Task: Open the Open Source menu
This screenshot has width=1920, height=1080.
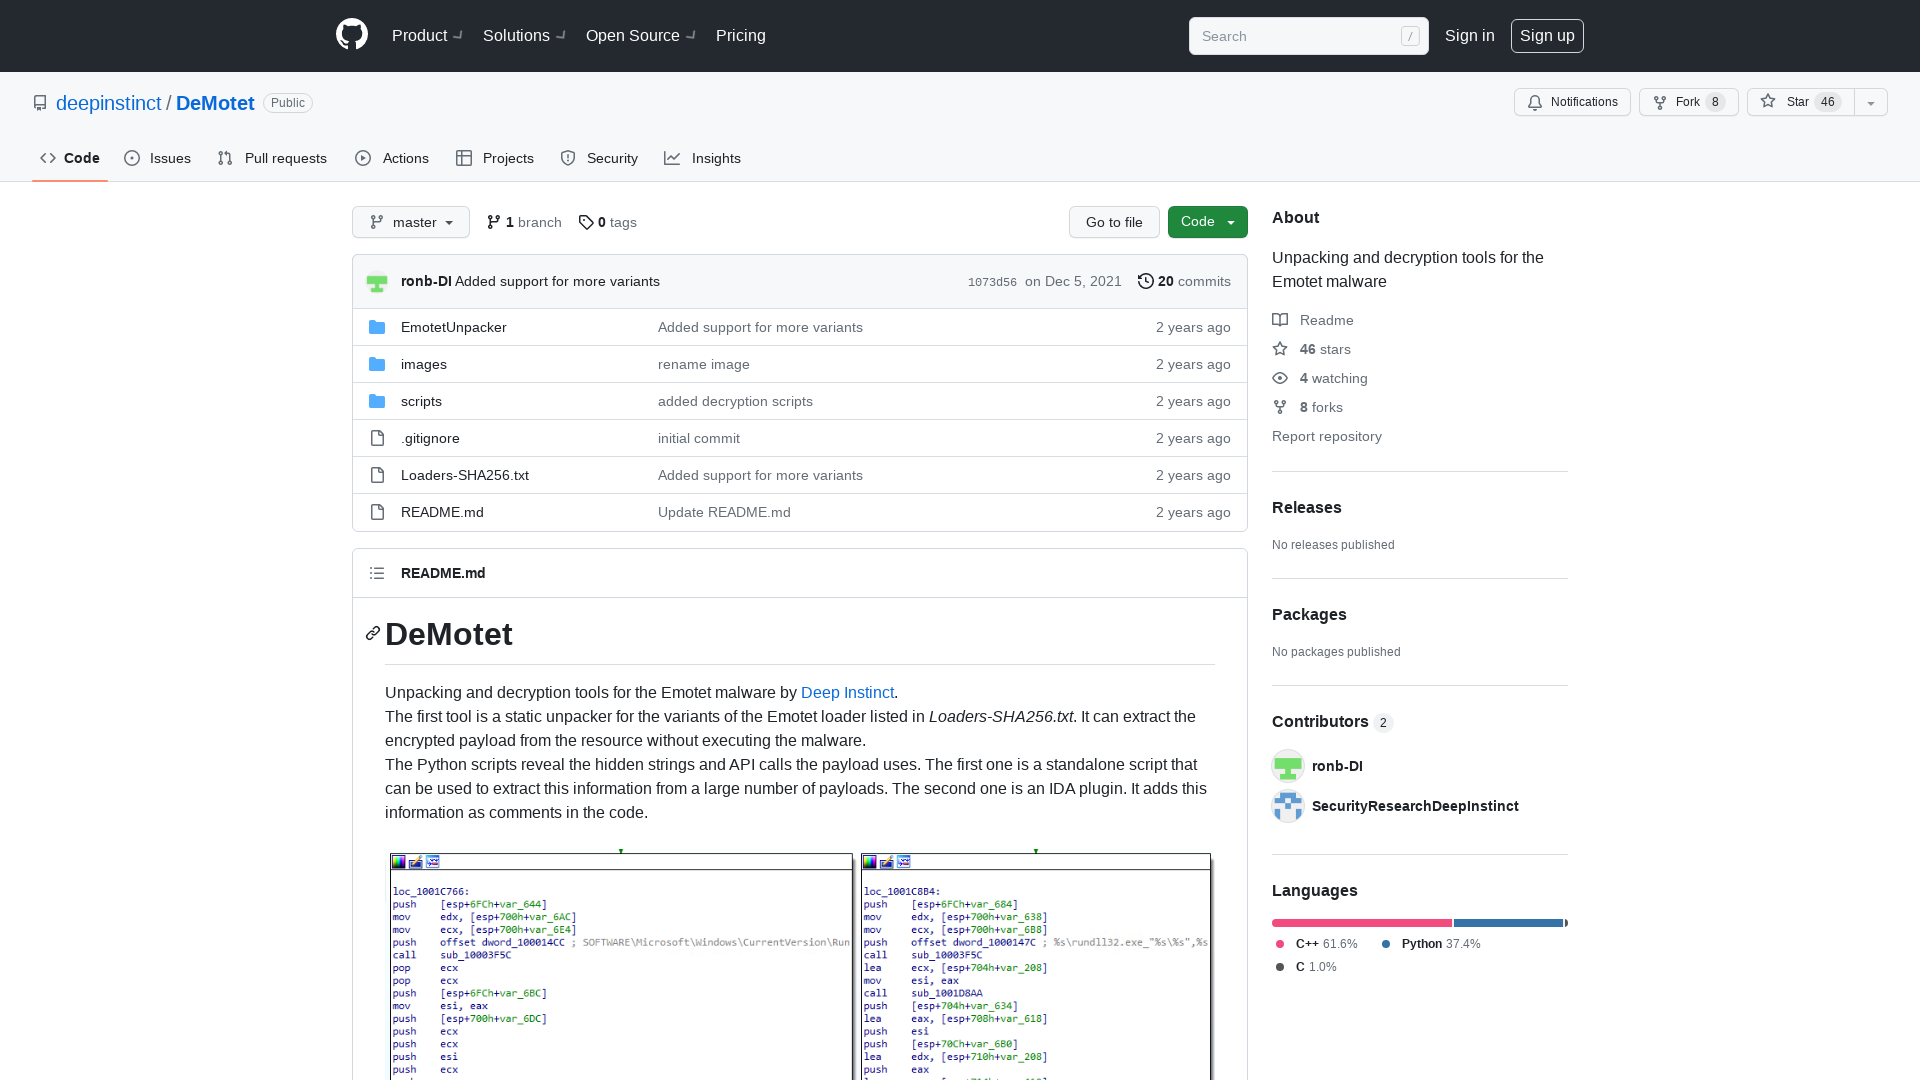Action: click(640, 35)
